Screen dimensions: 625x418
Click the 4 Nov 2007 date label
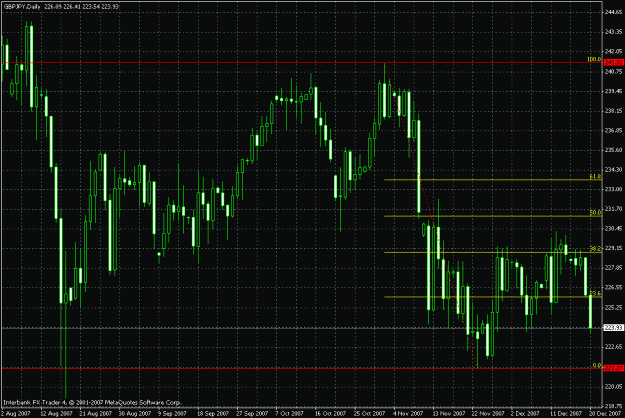pyautogui.click(x=408, y=414)
